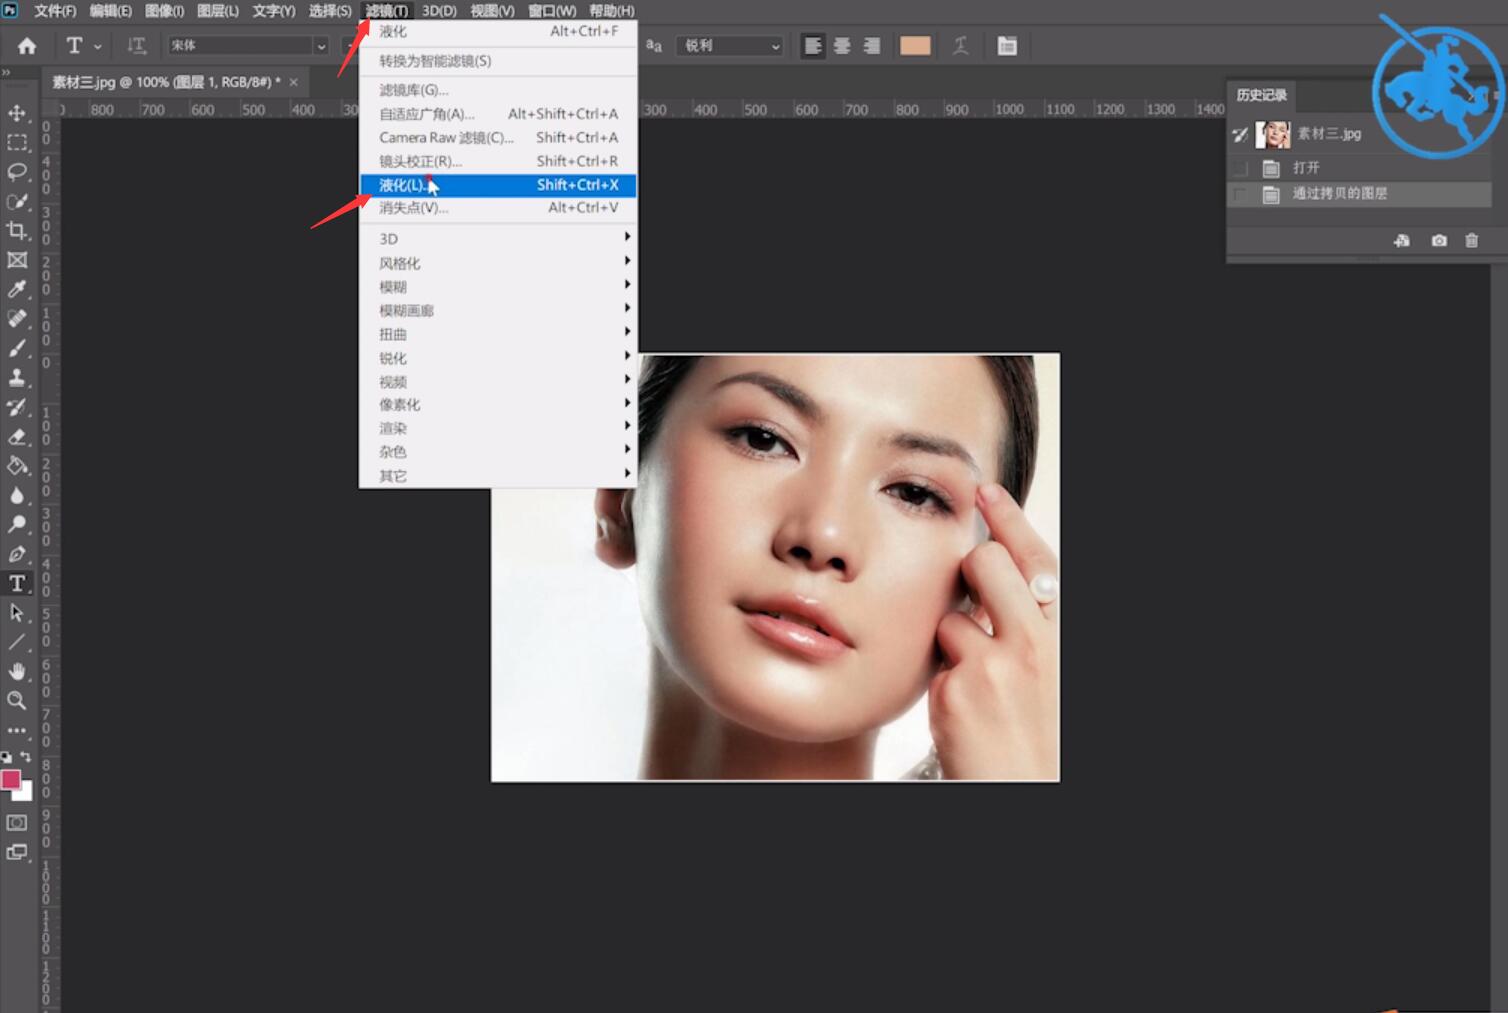Expand the 风格化 filter submenu
Viewport: 1508px width, 1013px height.
click(498, 263)
